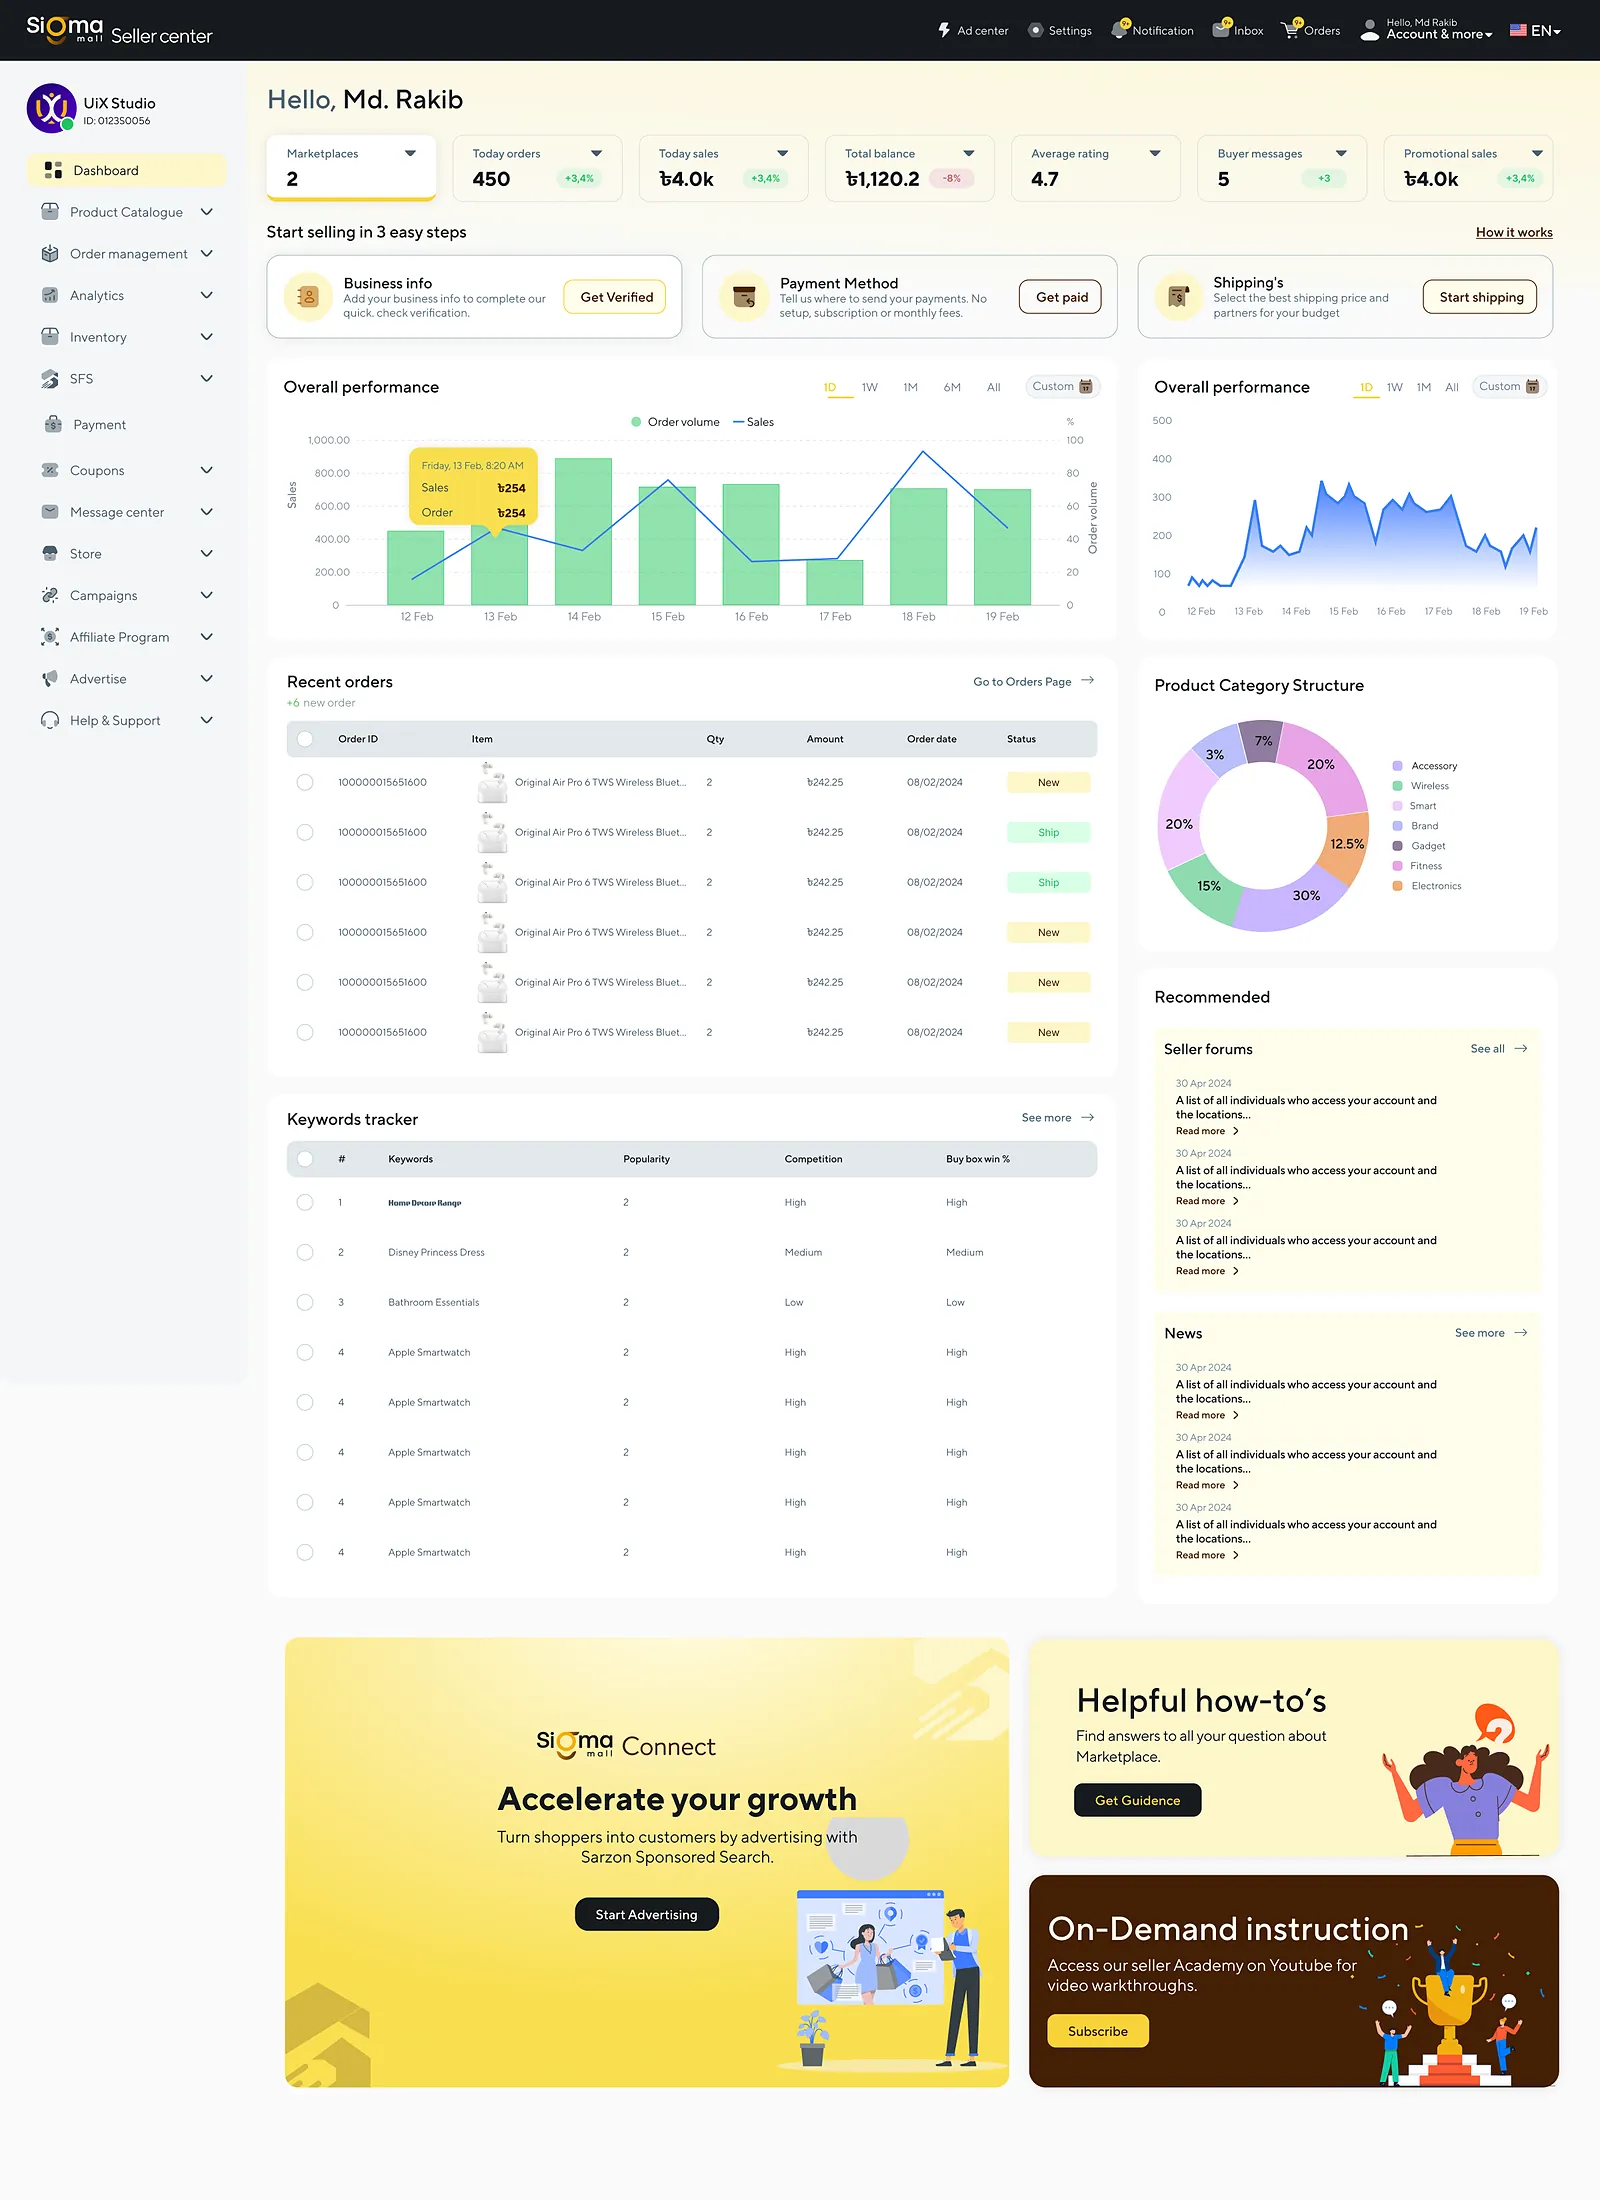Open the EN language dropdown
The width and height of the screenshot is (1600, 2200).
click(x=1535, y=30)
